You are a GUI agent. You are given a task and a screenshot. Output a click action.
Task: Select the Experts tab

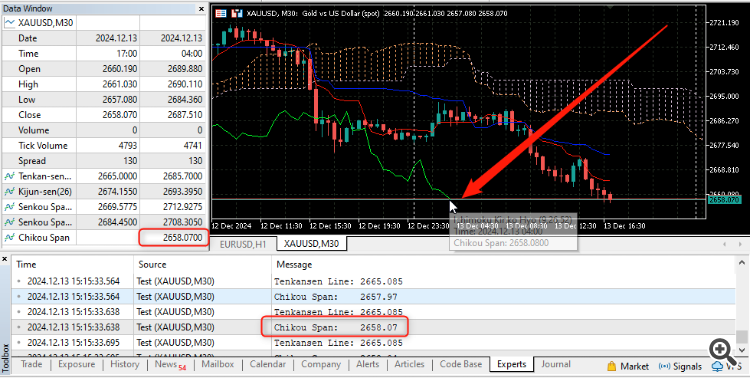click(512, 365)
